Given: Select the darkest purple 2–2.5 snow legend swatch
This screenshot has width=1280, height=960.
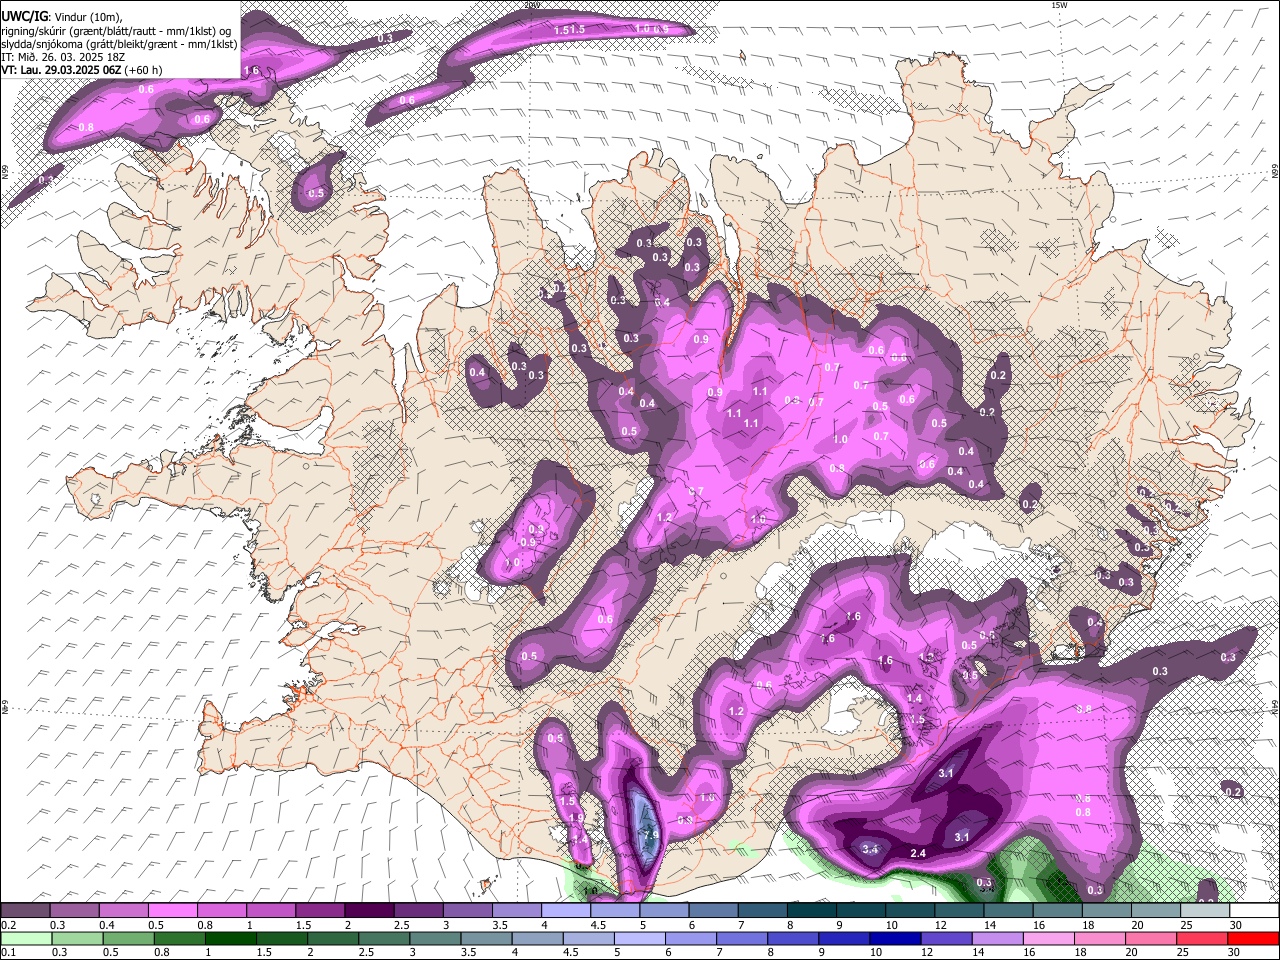Looking at the screenshot, I should tap(368, 910).
